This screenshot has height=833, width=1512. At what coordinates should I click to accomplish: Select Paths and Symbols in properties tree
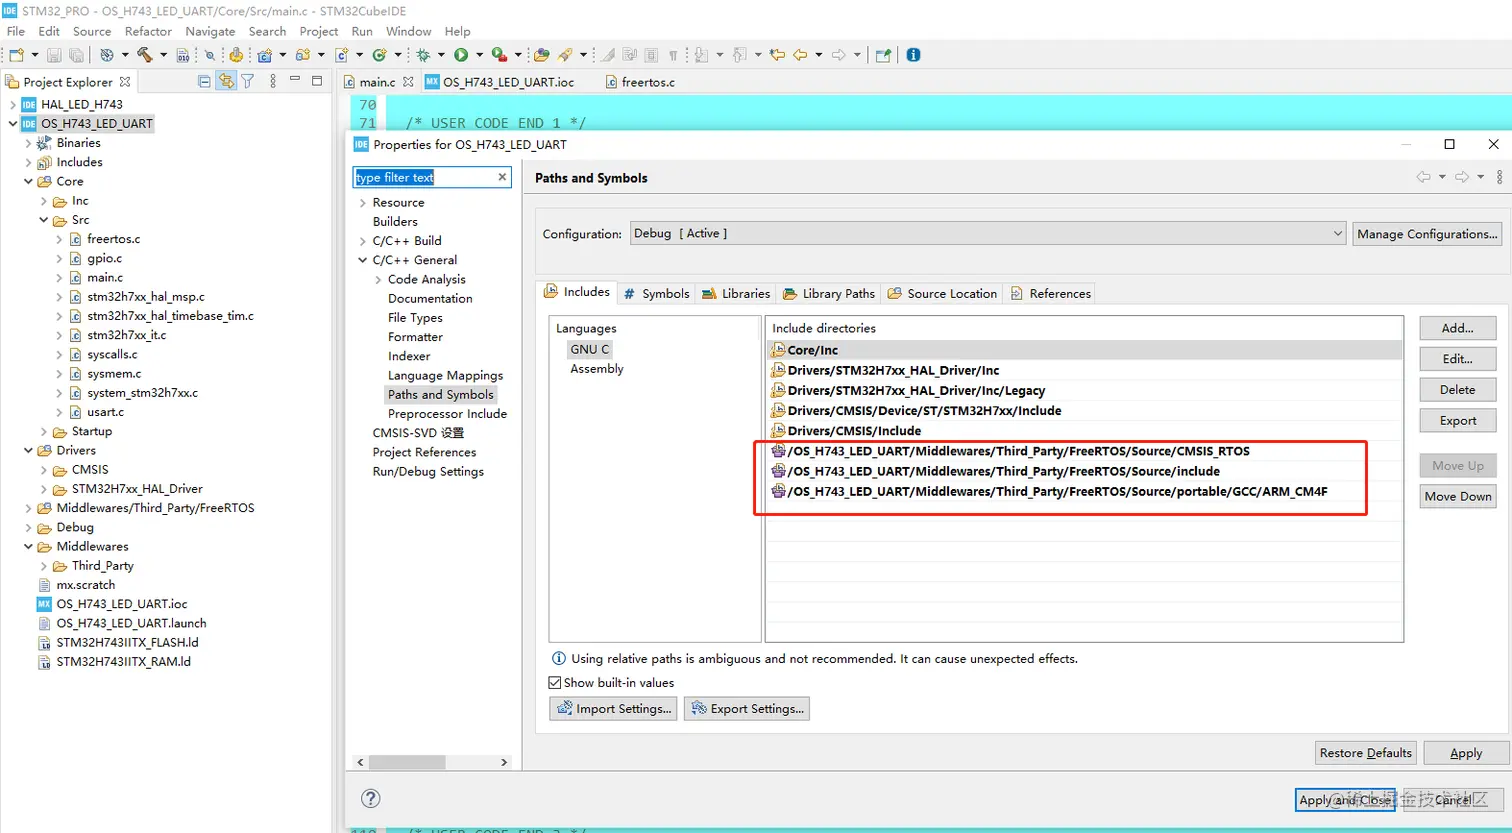click(x=441, y=395)
